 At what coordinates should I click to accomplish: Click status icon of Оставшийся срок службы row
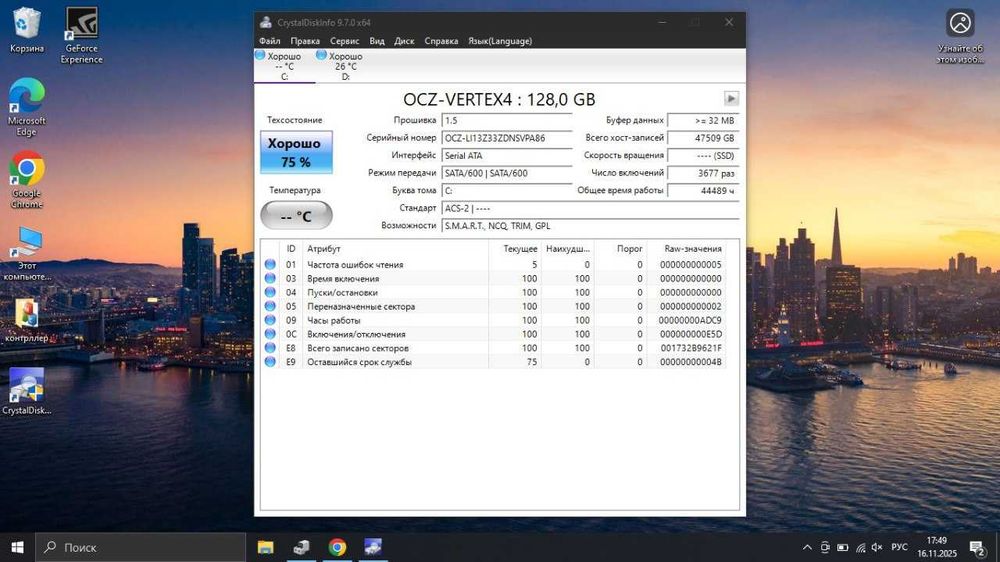tap(270, 362)
